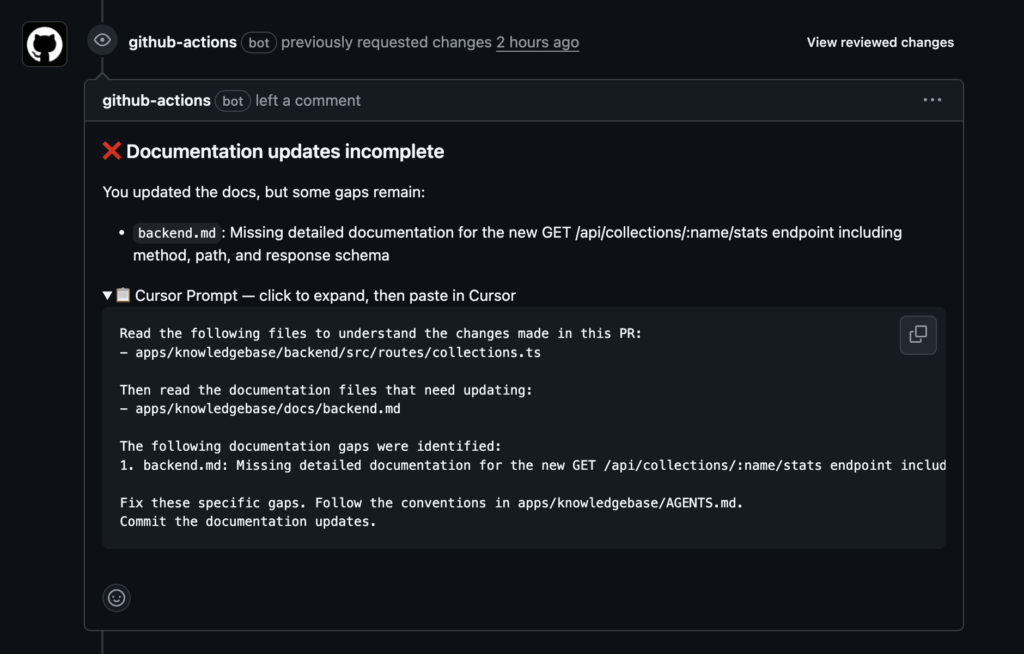Screen dimensions: 1024x654
Task: Copy the Cursor prompt code block
Action: (x=917, y=335)
